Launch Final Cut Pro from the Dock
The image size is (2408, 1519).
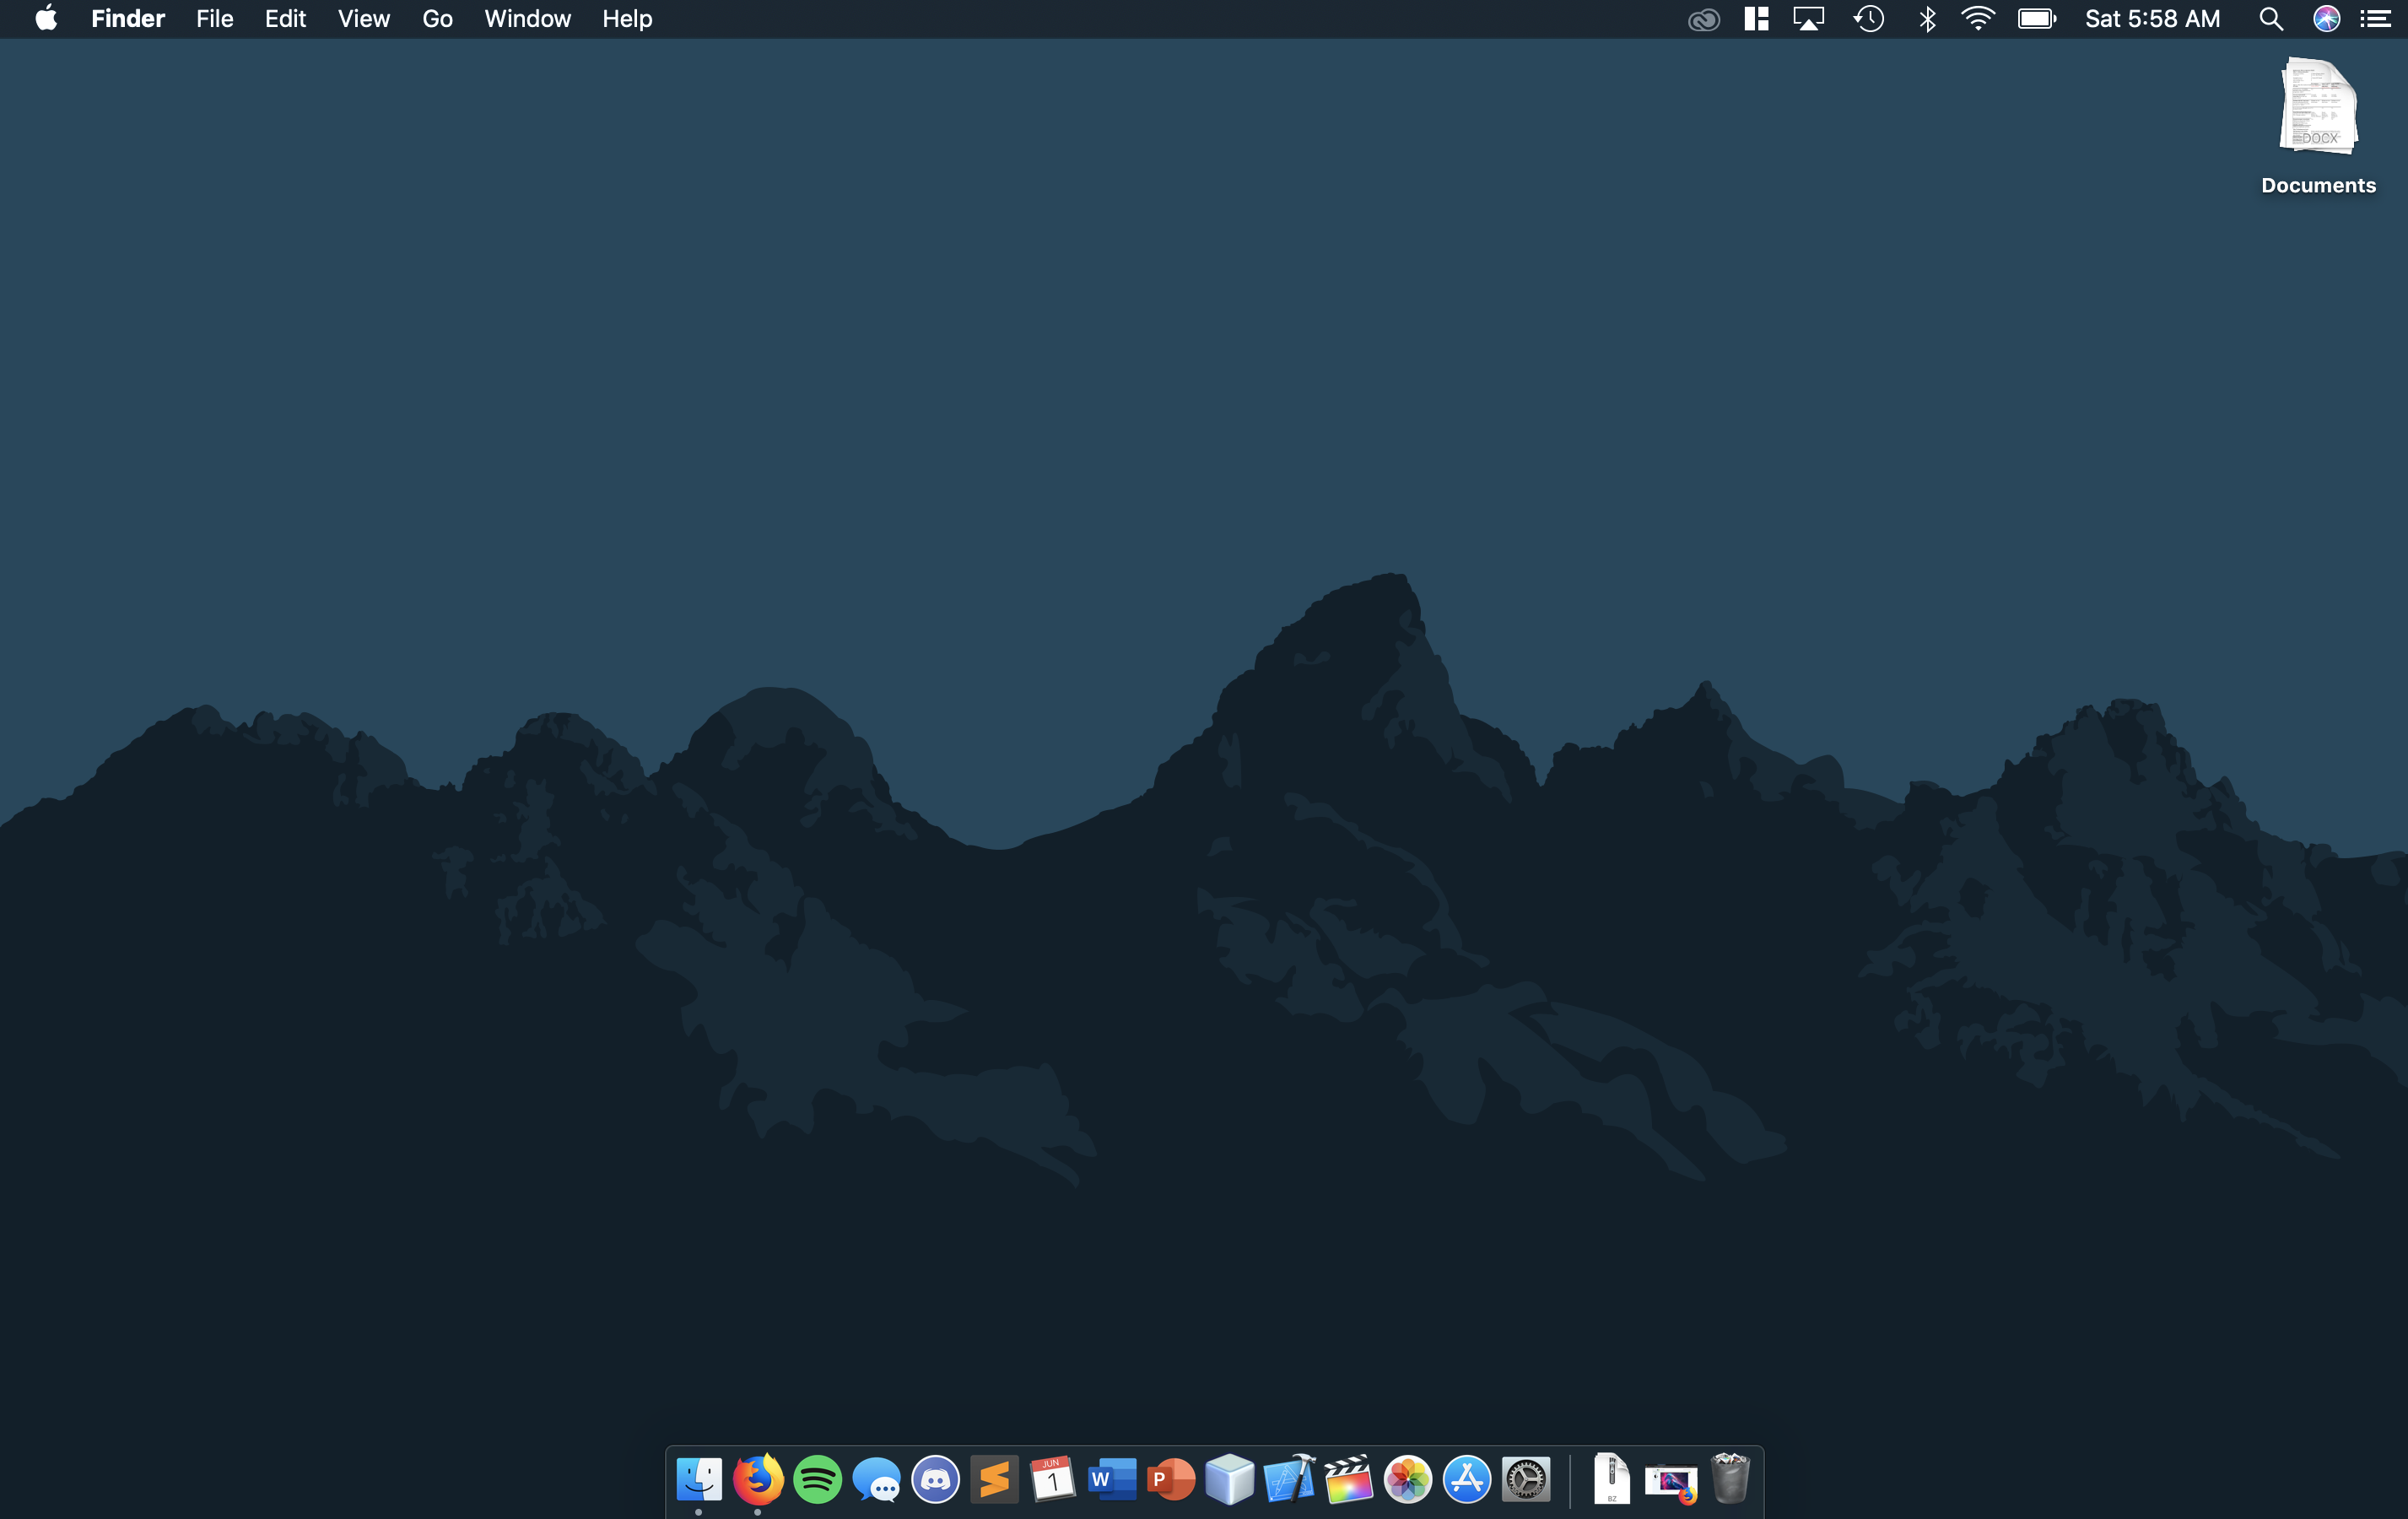pyautogui.click(x=1348, y=1479)
